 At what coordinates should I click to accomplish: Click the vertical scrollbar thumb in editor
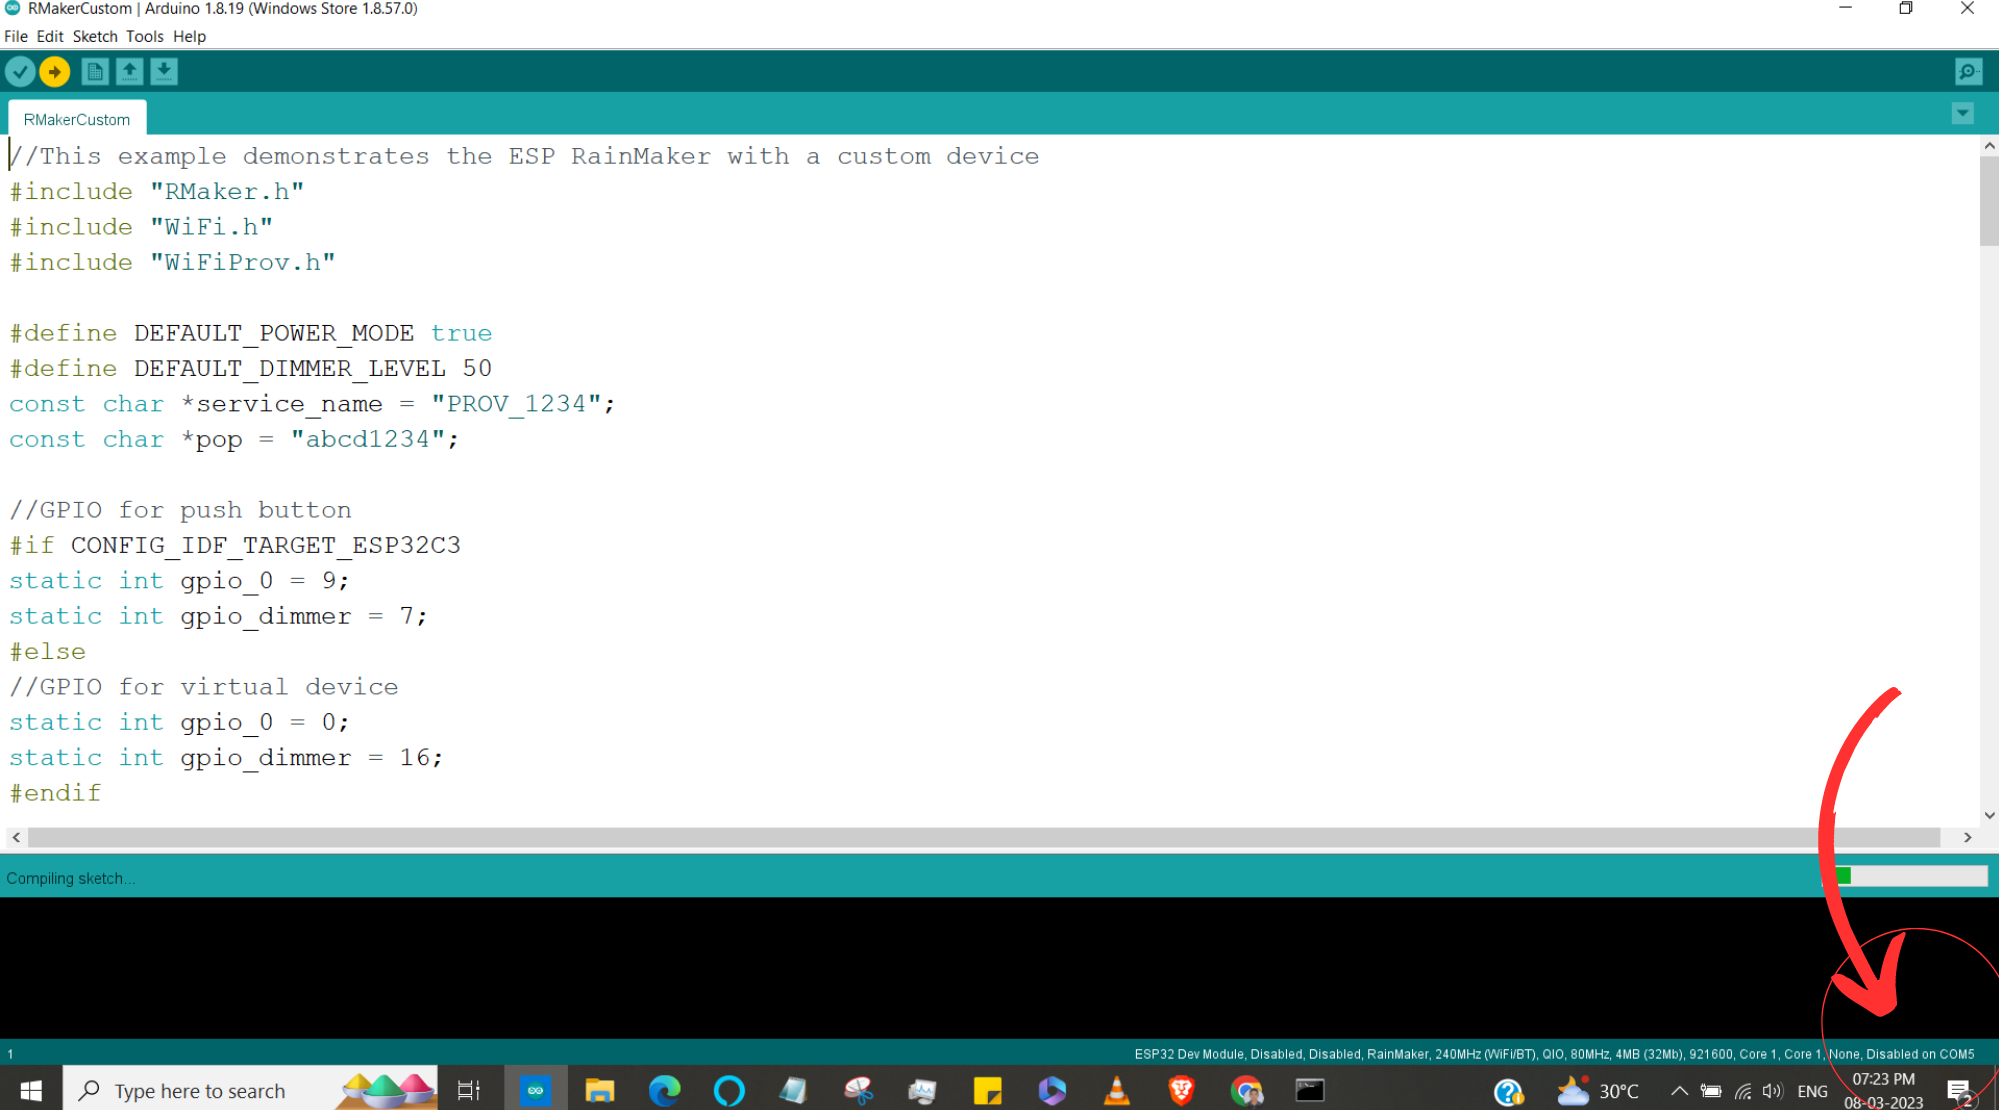pos(1989,200)
